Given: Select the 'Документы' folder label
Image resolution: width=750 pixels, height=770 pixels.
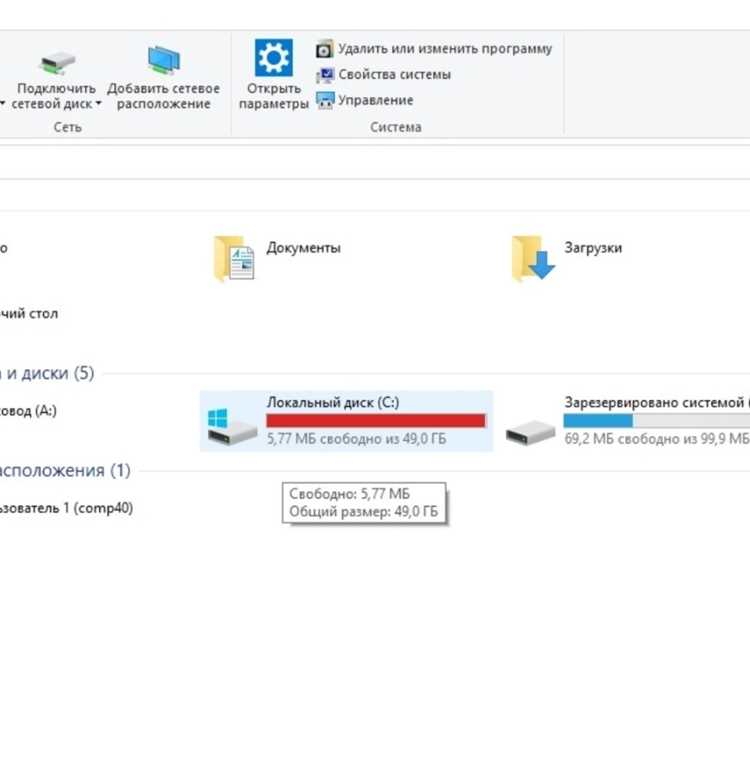Looking at the screenshot, I should [304, 248].
